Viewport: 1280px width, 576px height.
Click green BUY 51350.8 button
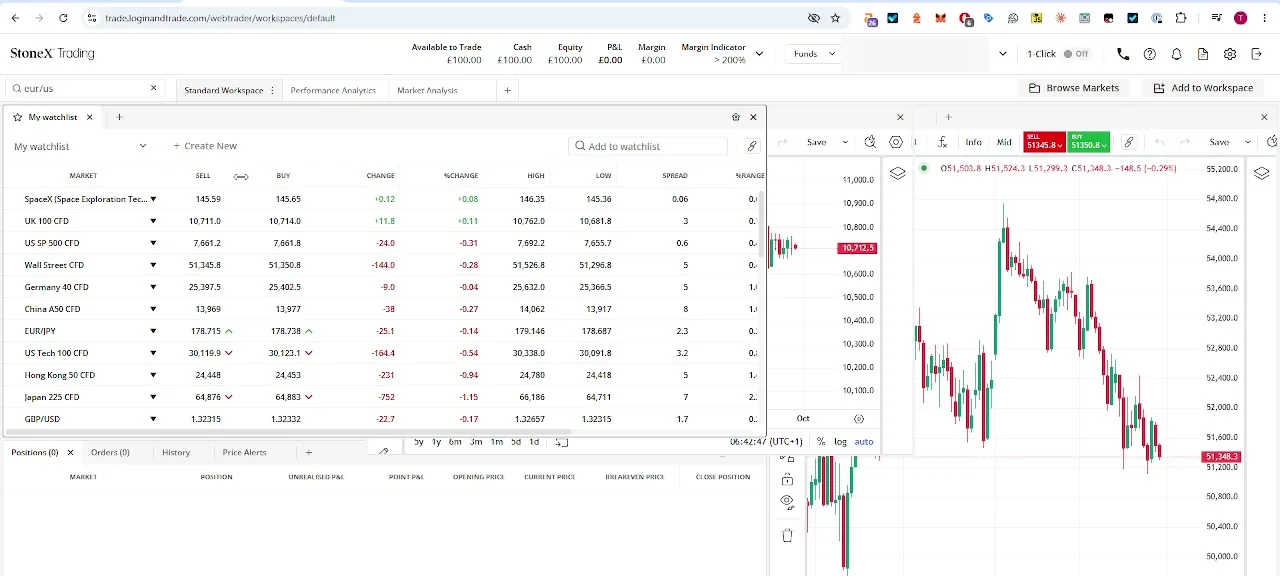tap(1087, 142)
